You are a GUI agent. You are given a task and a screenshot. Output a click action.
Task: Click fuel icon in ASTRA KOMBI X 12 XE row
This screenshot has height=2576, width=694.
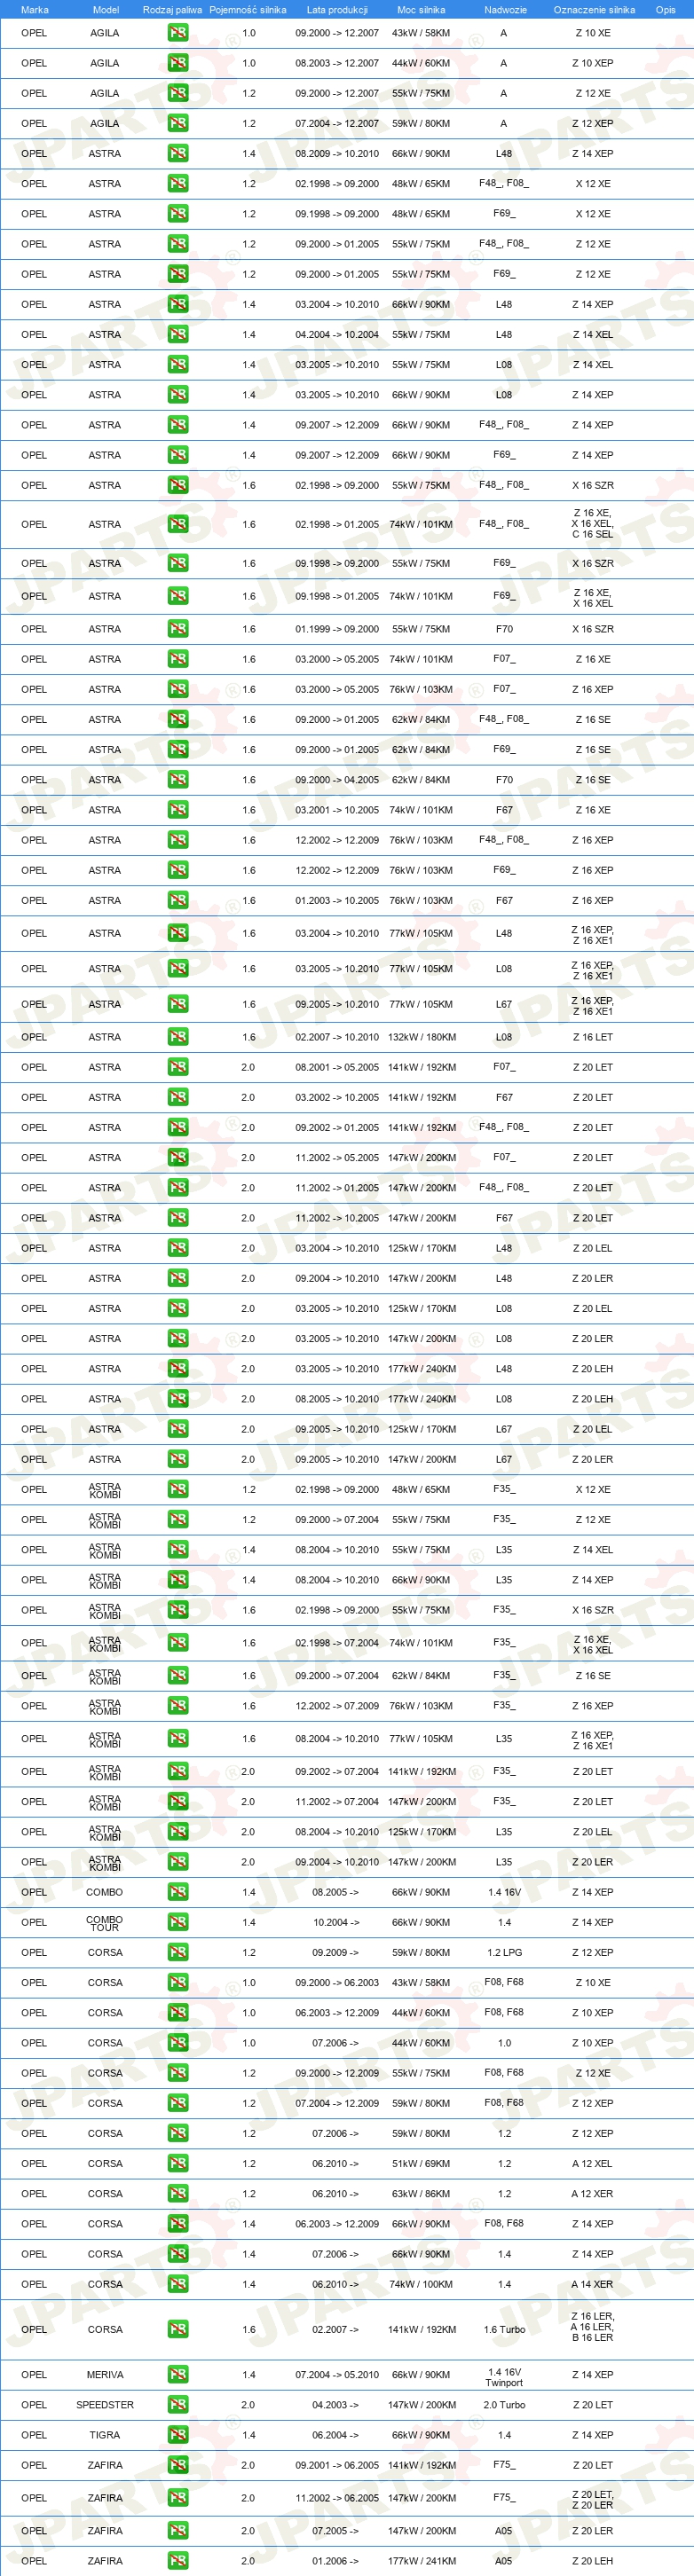(x=178, y=1489)
